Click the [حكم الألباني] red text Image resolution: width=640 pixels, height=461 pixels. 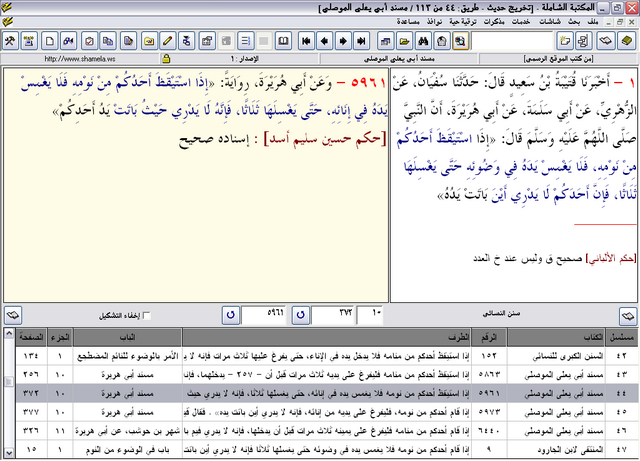pos(611,258)
